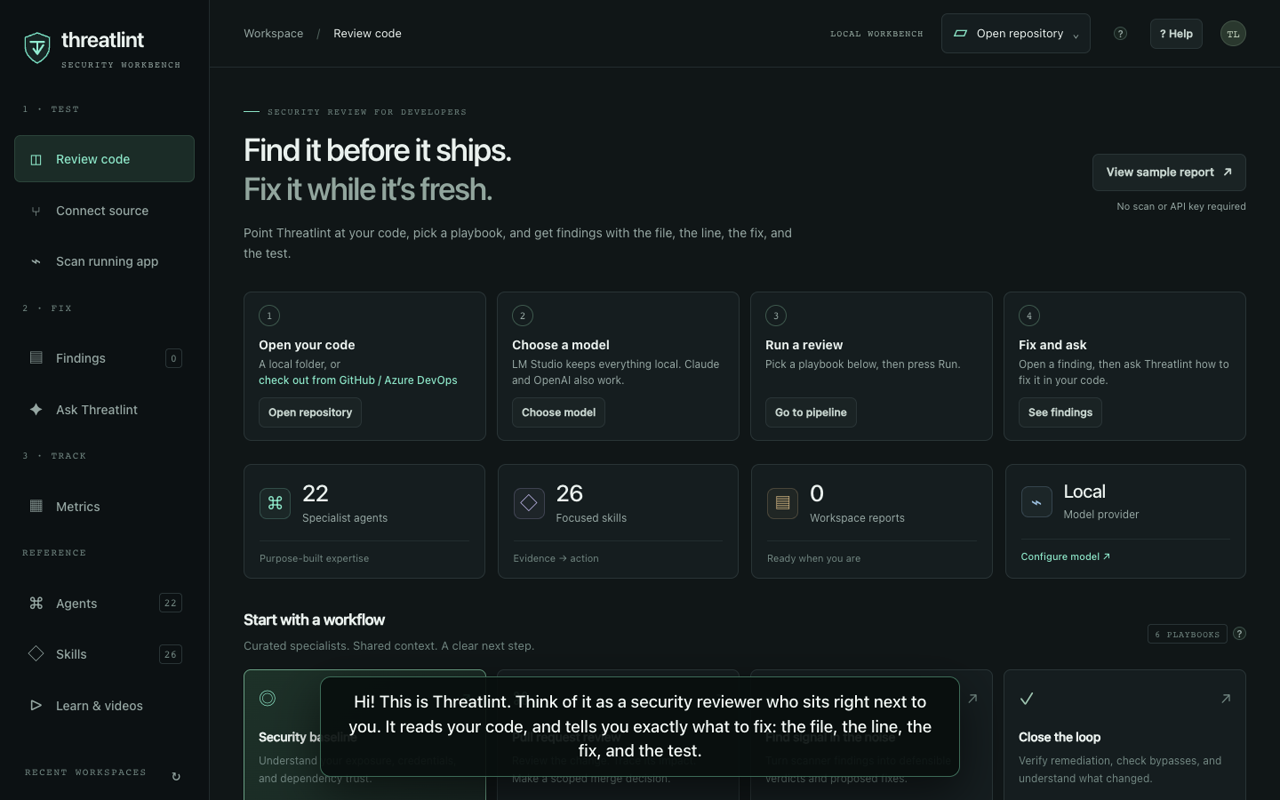This screenshot has width=1280, height=800.
Task: Expand the Open repository dropdown
Action: [x=1015, y=33]
